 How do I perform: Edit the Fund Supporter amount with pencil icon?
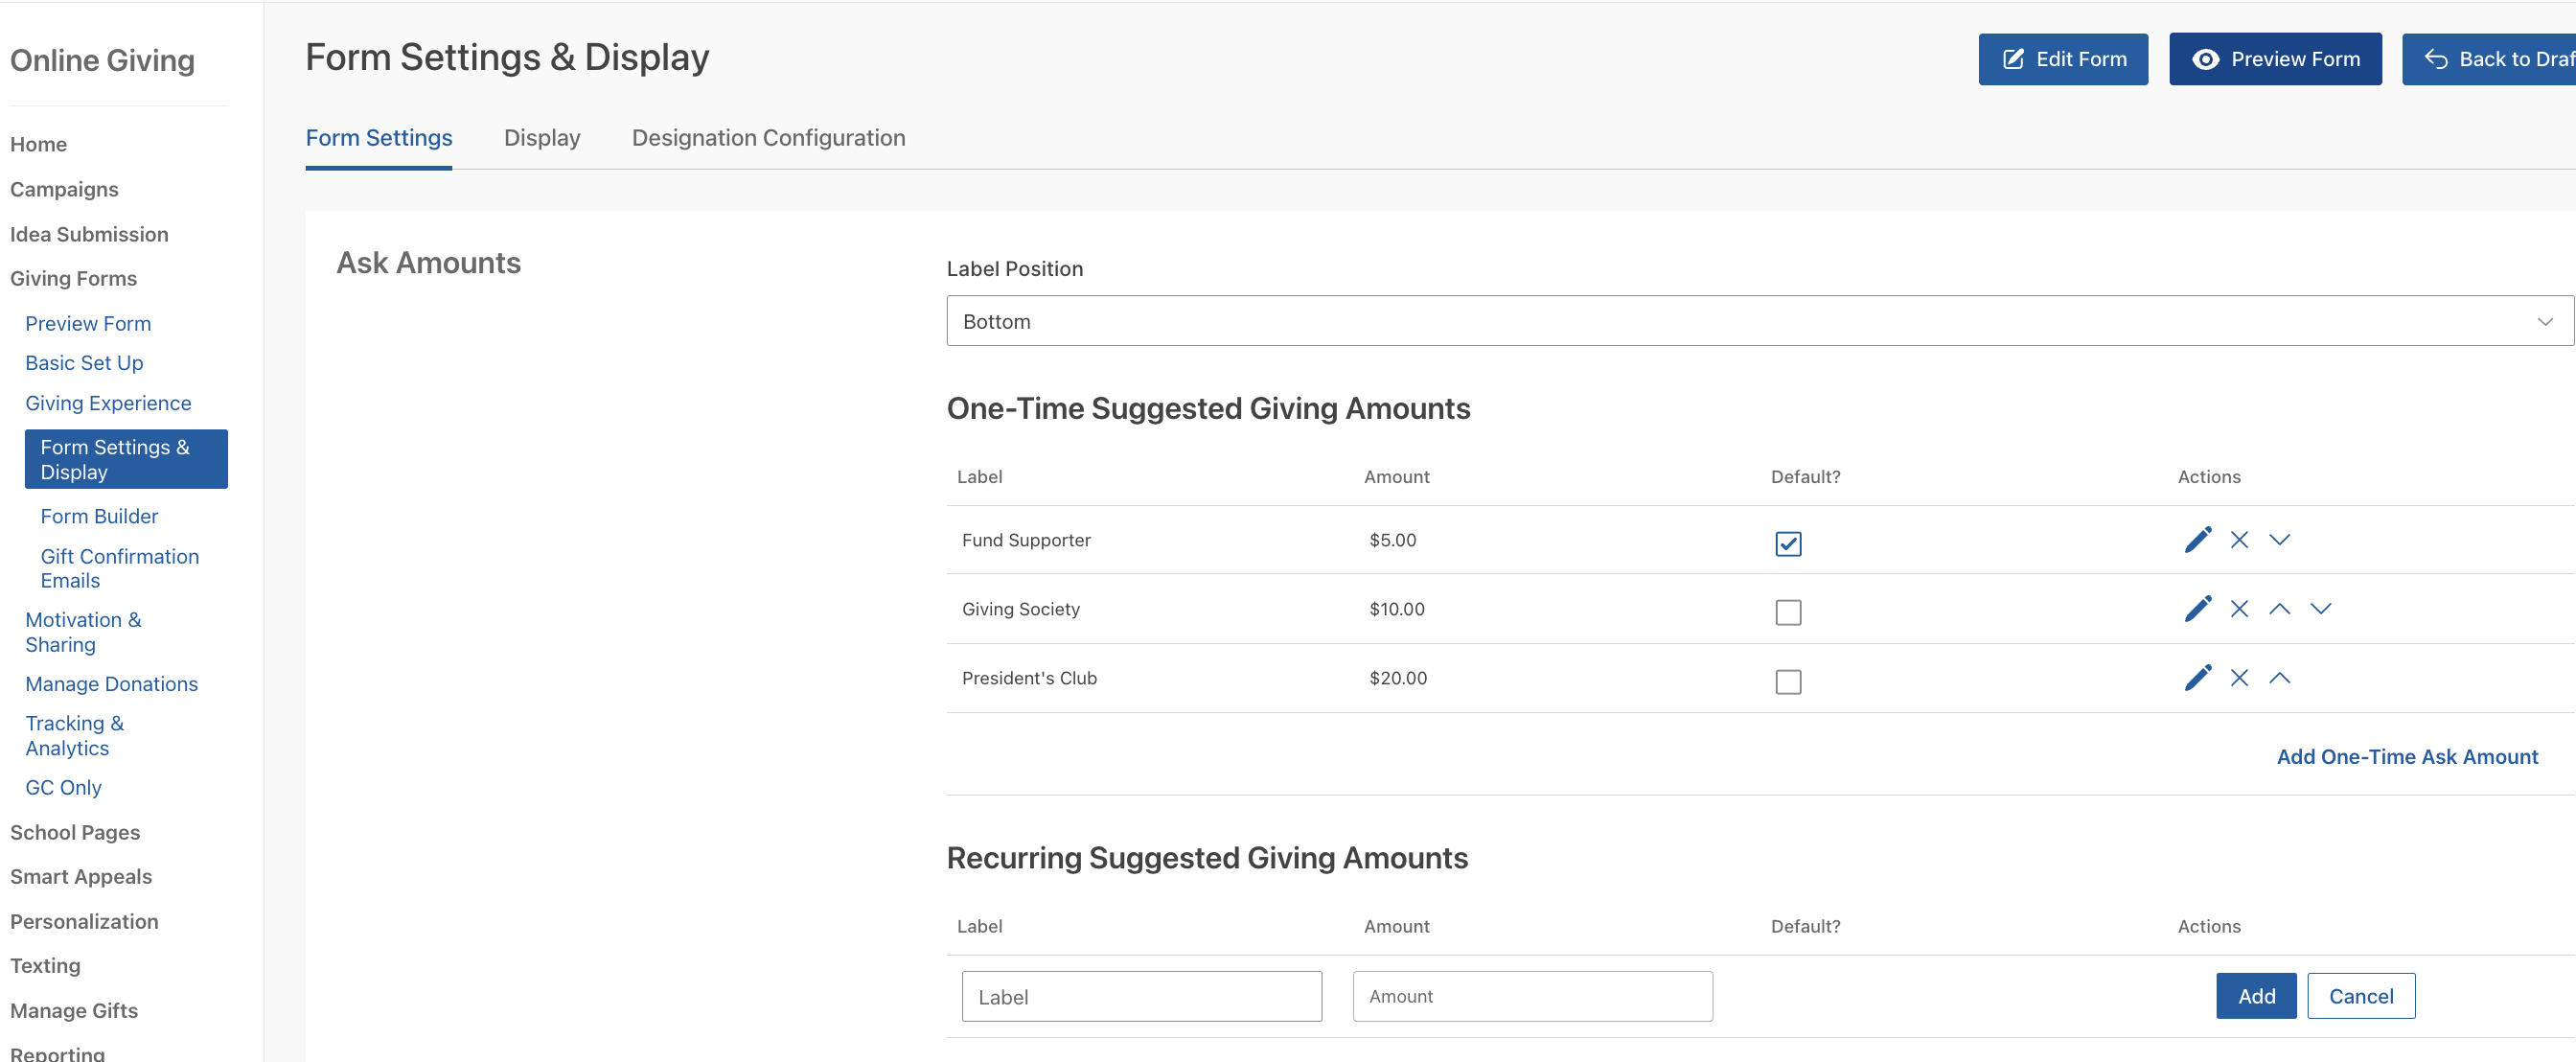tap(2197, 540)
